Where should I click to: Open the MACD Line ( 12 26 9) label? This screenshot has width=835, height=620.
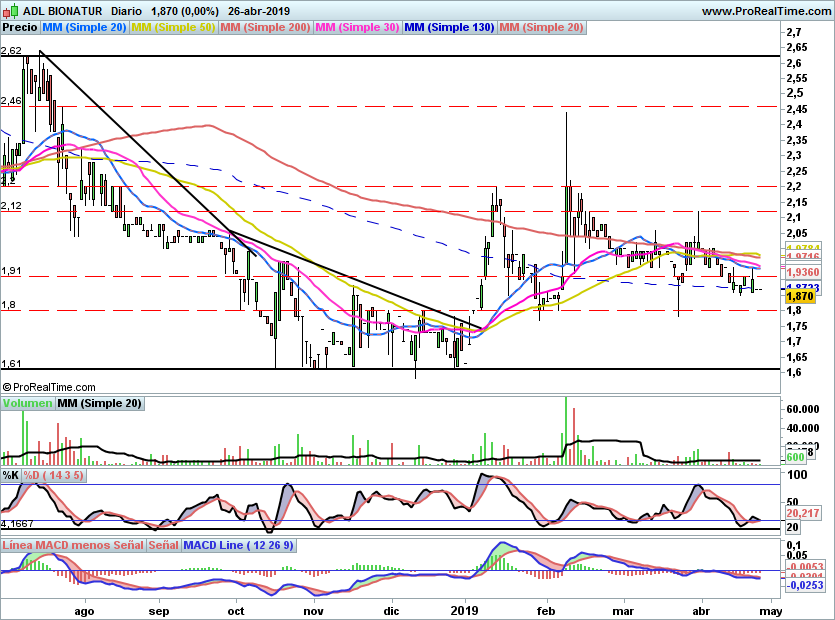(x=238, y=545)
